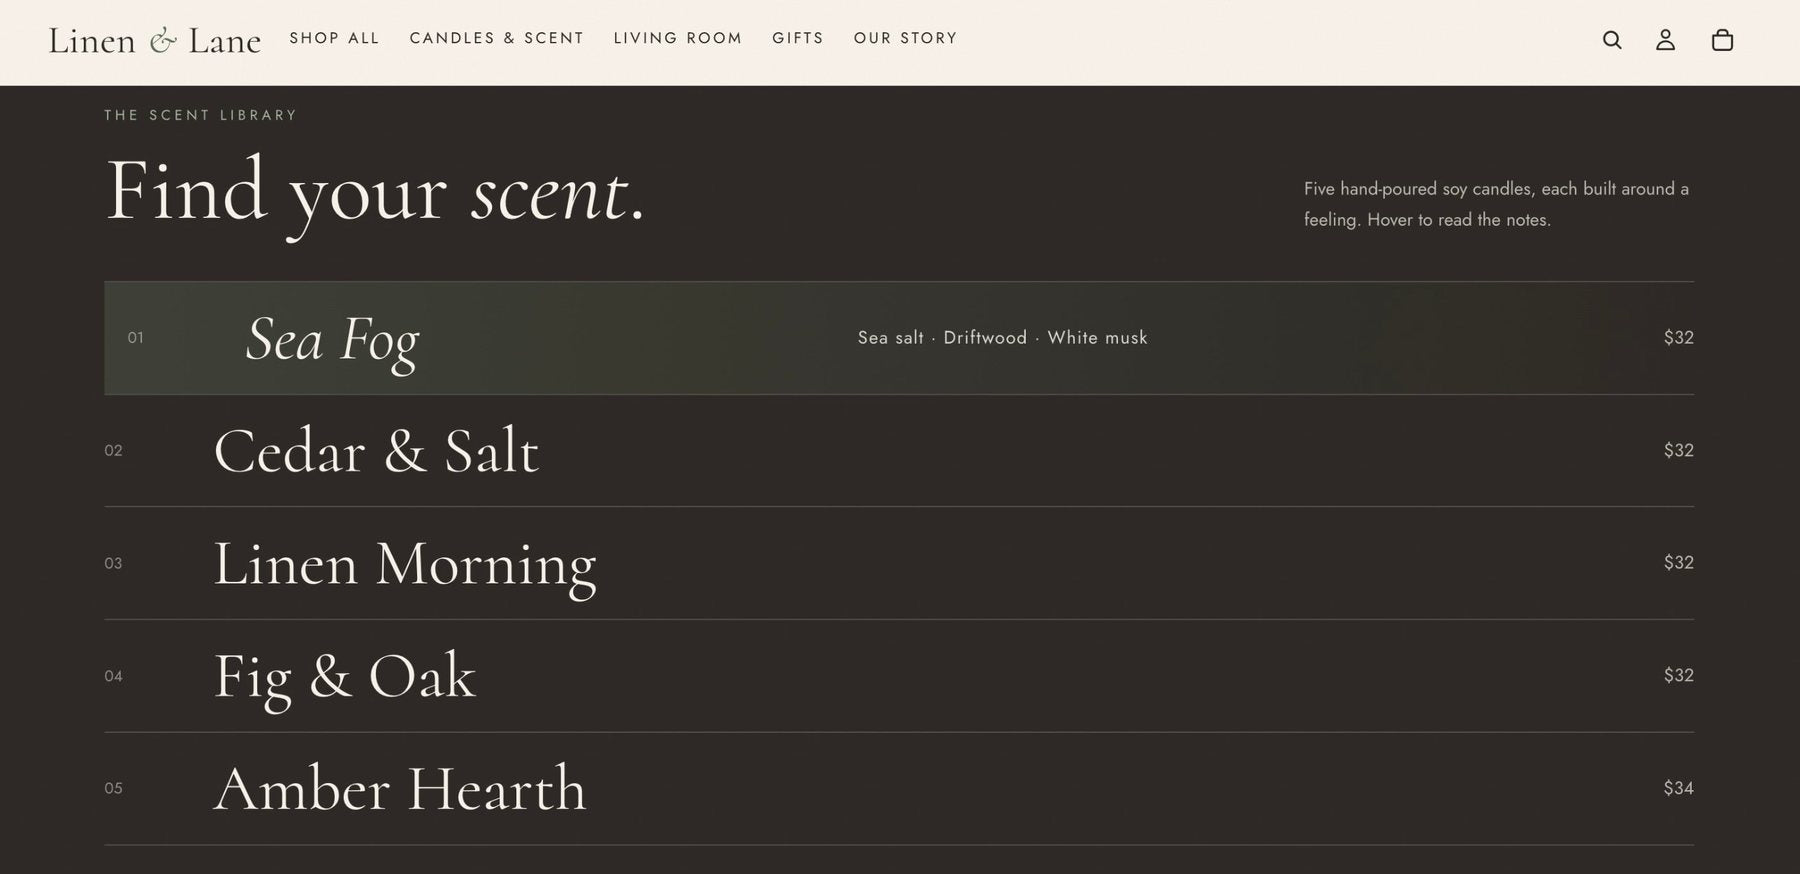Click the 02 number beside Cedar & Salt
This screenshot has width=1800, height=874.
113,451
